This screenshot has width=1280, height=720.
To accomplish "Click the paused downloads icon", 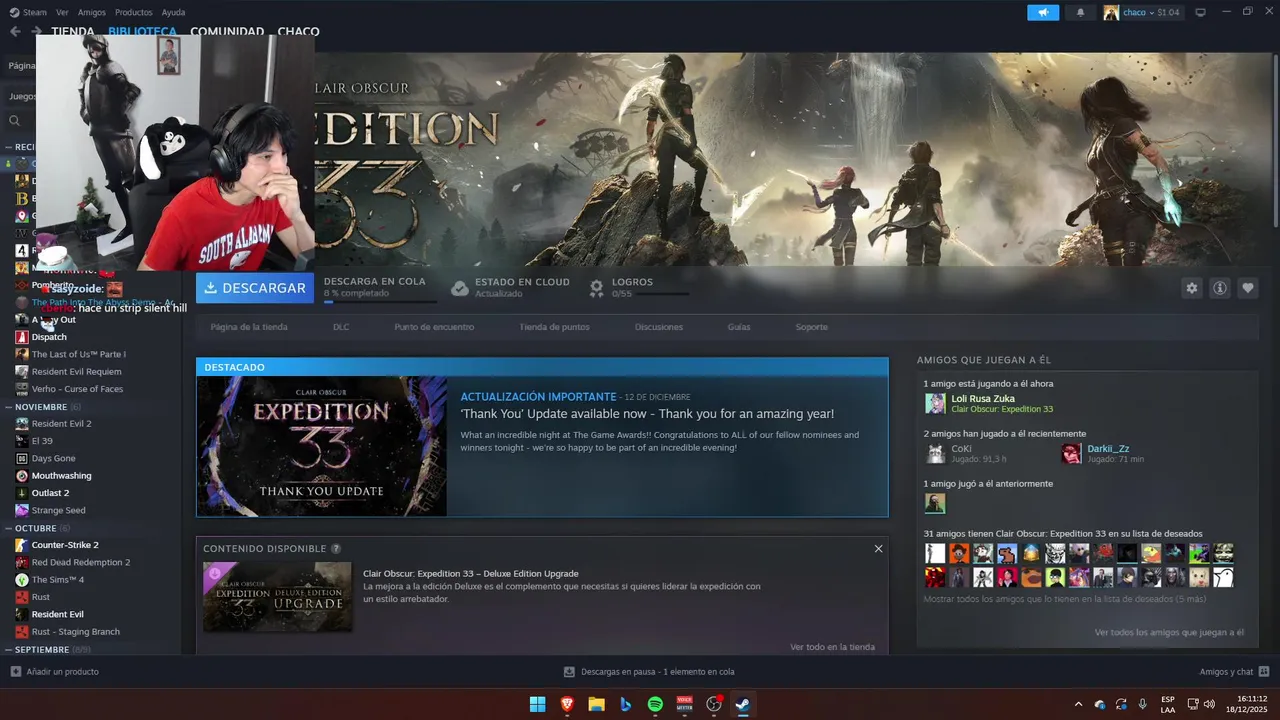I will 569,672.
